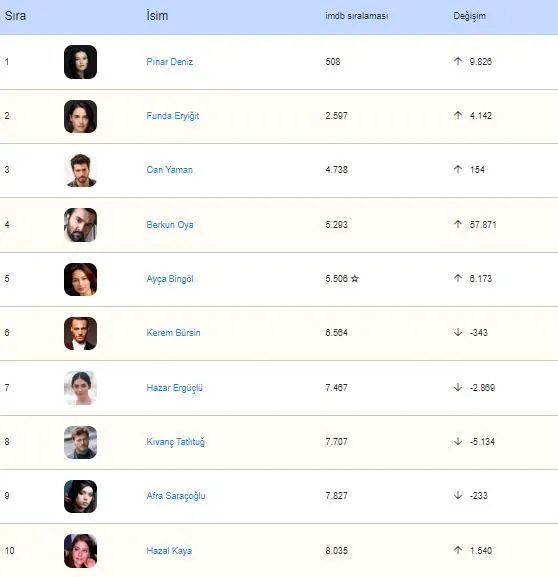
Task: Click the down arrow beside -2.889
Action: 458,387
